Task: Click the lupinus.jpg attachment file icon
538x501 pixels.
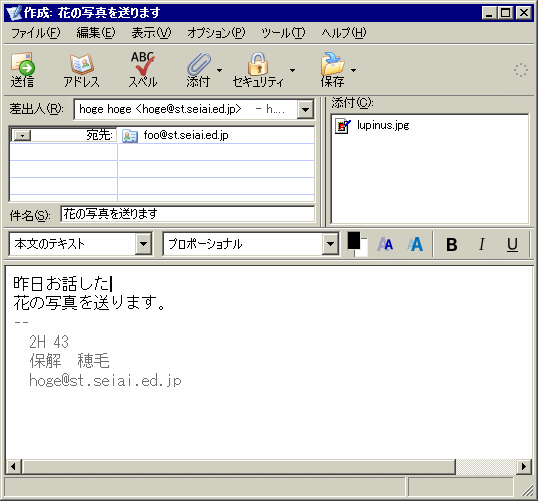Action: (343, 126)
